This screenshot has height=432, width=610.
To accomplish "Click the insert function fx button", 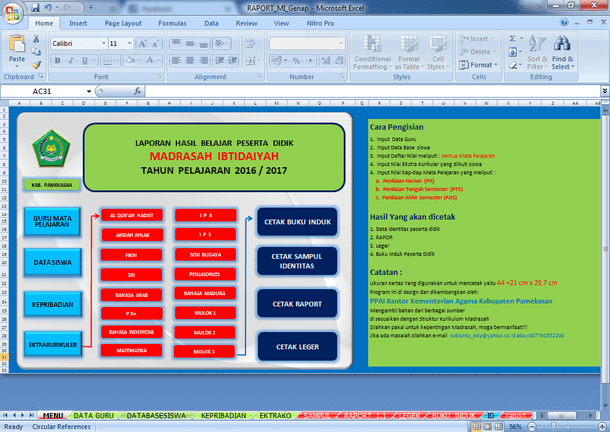I will pyautogui.click(x=137, y=91).
